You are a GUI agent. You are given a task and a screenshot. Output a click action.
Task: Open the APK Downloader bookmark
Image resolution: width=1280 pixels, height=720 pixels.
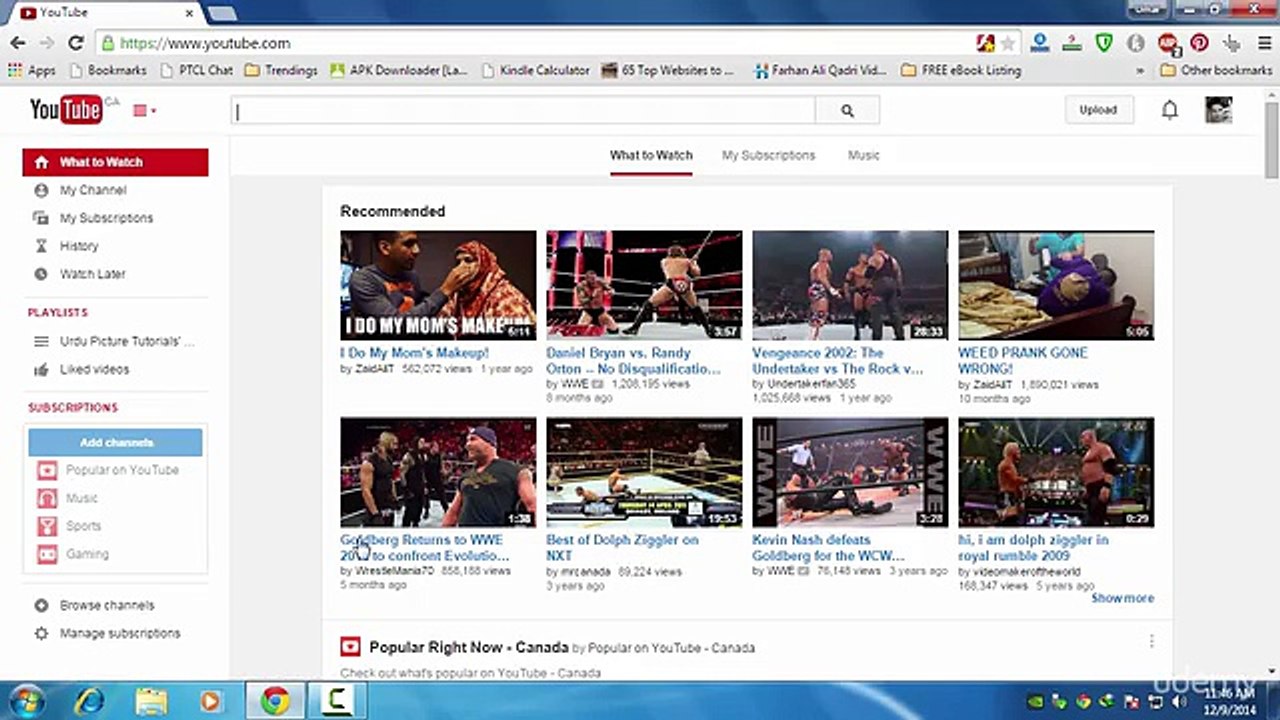(x=398, y=71)
